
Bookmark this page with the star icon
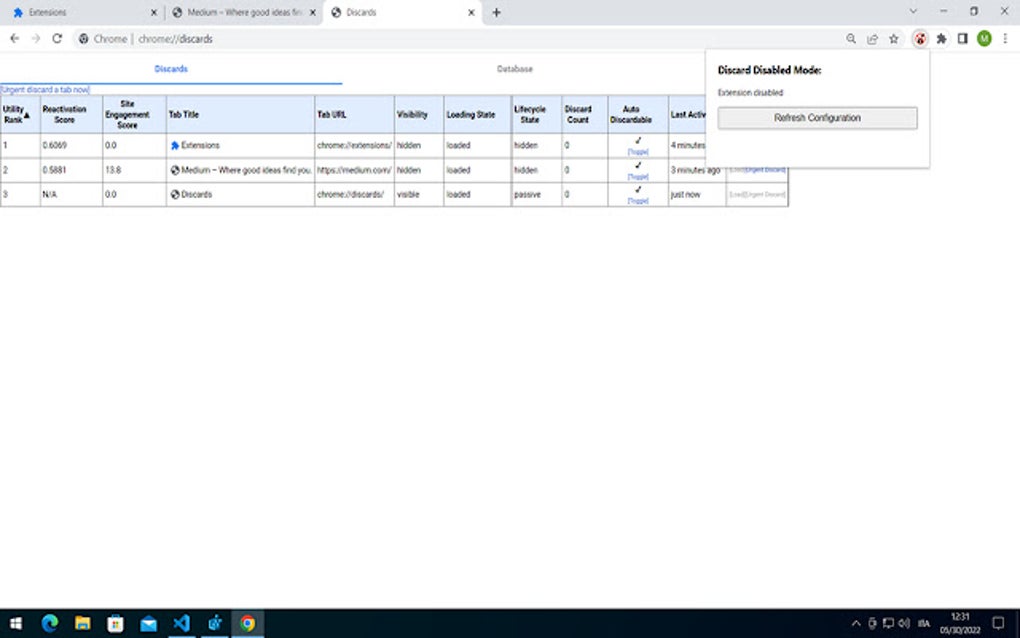coord(893,39)
